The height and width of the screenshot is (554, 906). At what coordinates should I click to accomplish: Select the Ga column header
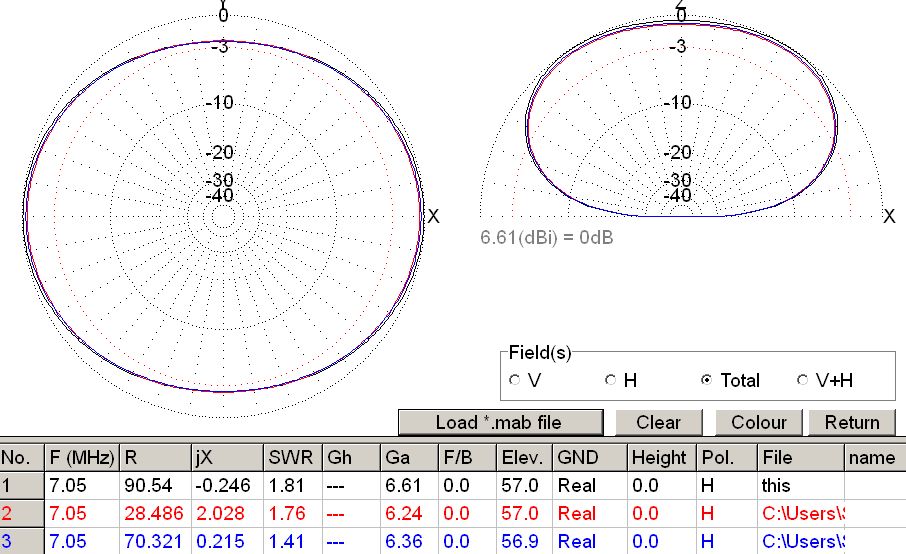click(x=409, y=458)
